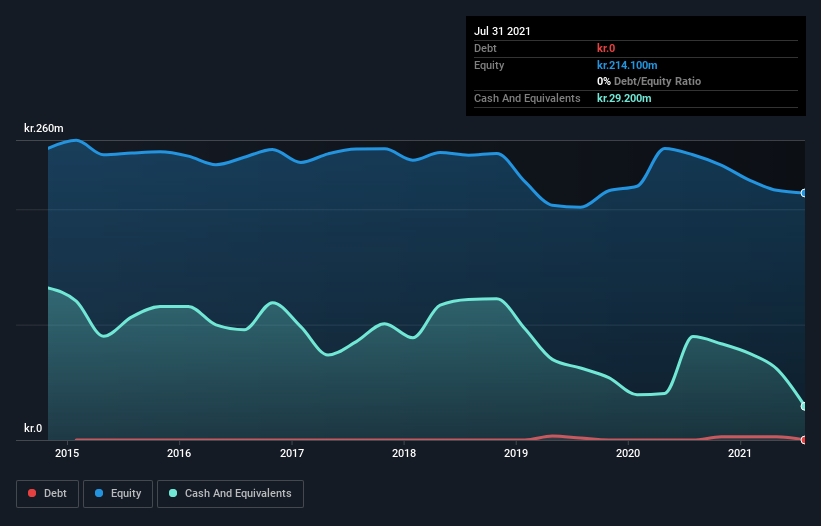
Task: Click Cash And Equivalents label in tooltip
Action: [x=527, y=98]
